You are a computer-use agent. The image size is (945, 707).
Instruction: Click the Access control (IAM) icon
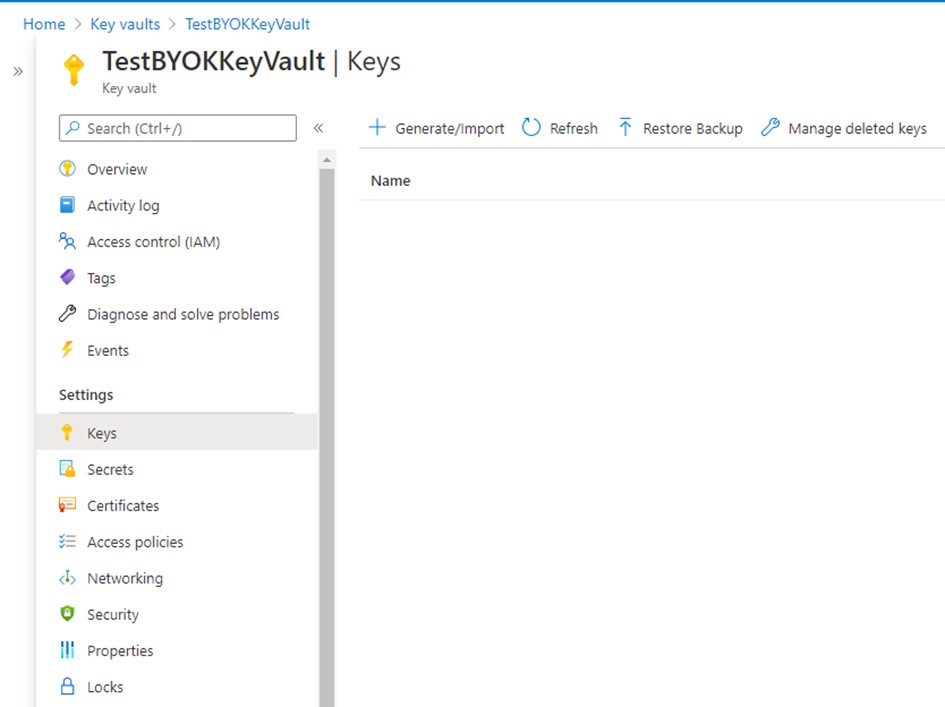click(x=68, y=241)
